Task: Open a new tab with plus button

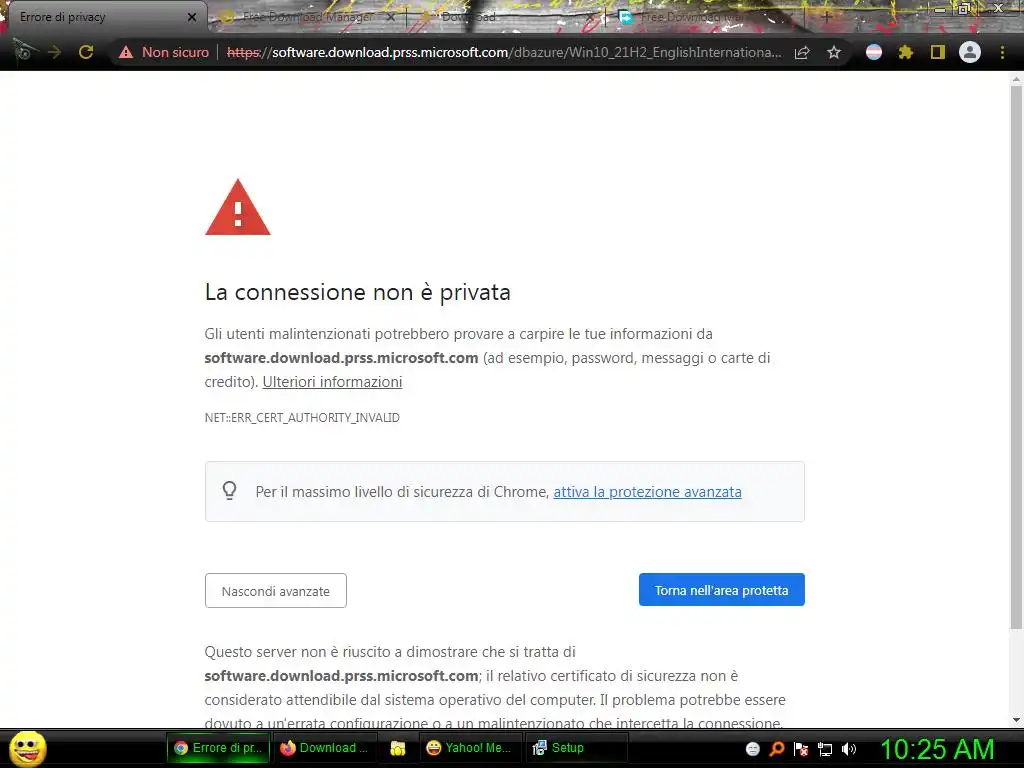Action: coord(826,17)
